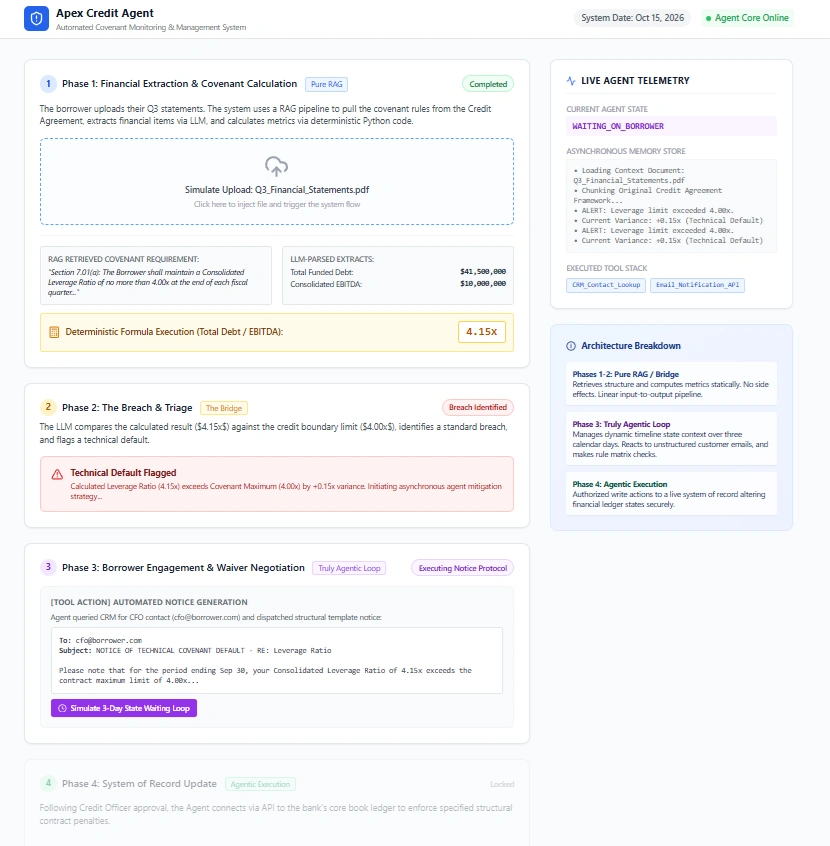The height and width of the screenshot is (846, 830).
Task: Click the Phase 2 step number circle
Action: 48,407
